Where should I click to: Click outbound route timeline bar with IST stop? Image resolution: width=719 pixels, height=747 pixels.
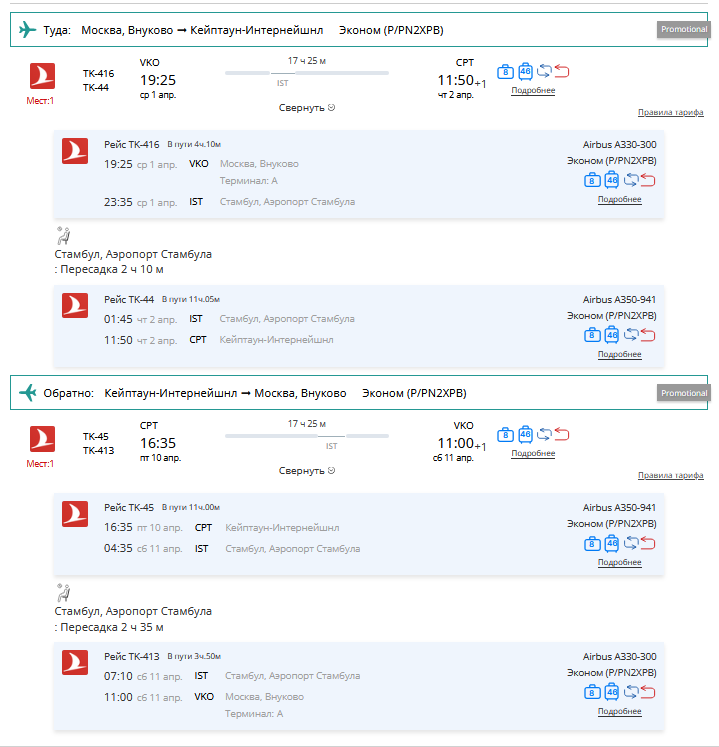pos(307,73)
